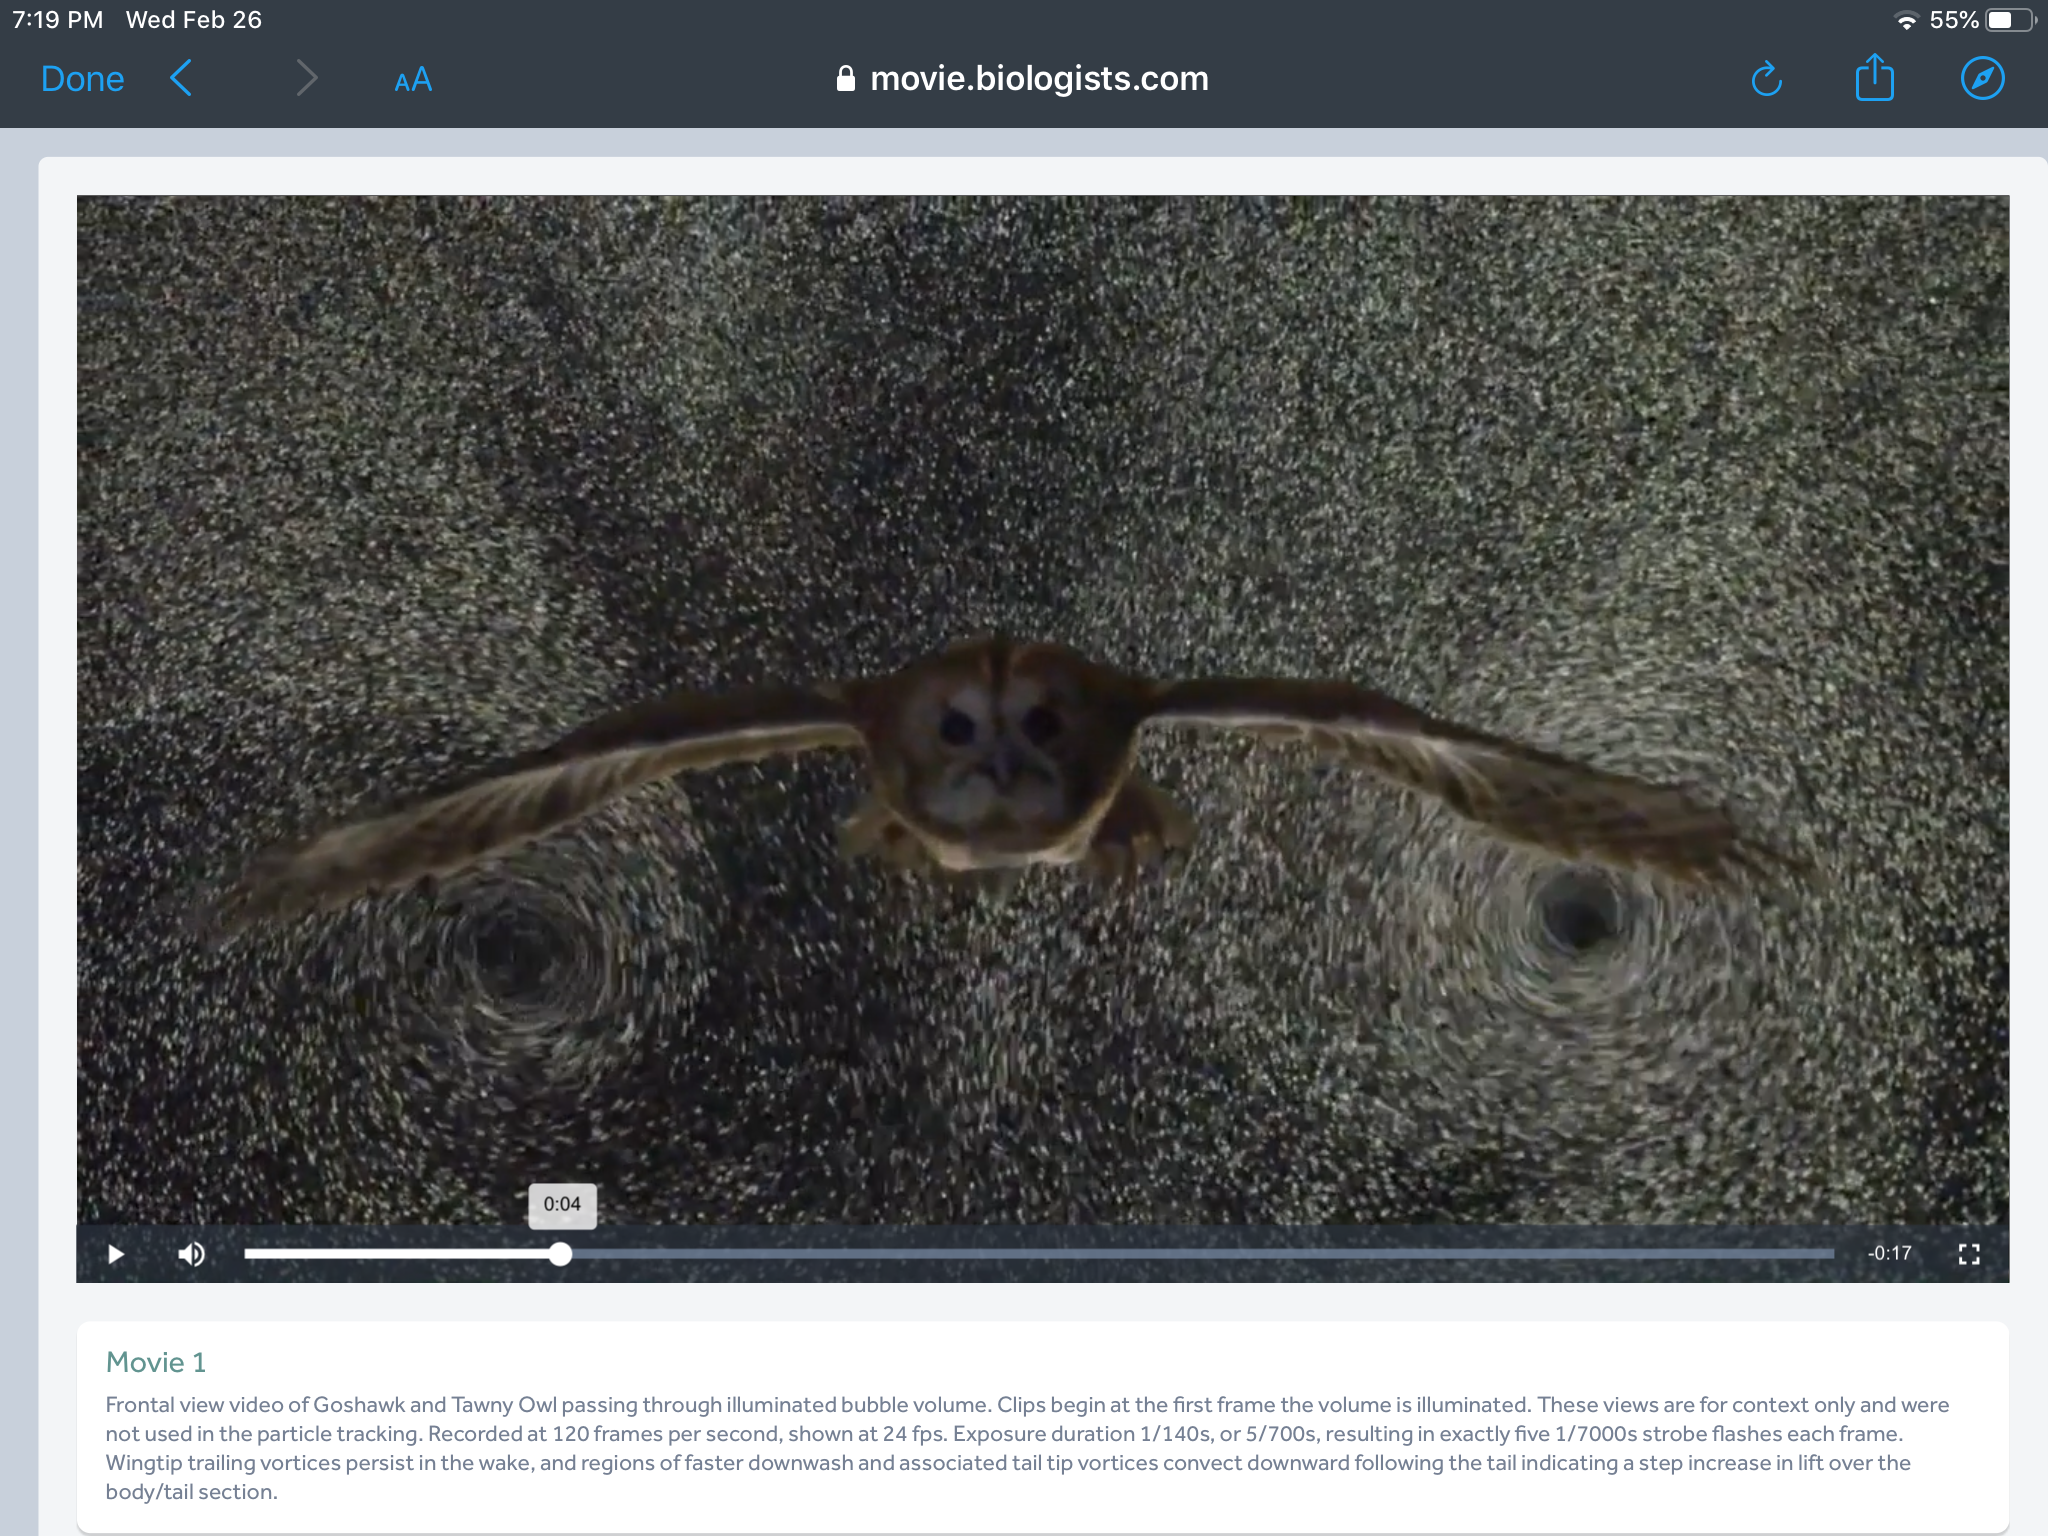The height and width of the screenshot is (1536, 2048).
Task: Open the AA reader text options
Action: pyautogui.click(x=413, y=80)
